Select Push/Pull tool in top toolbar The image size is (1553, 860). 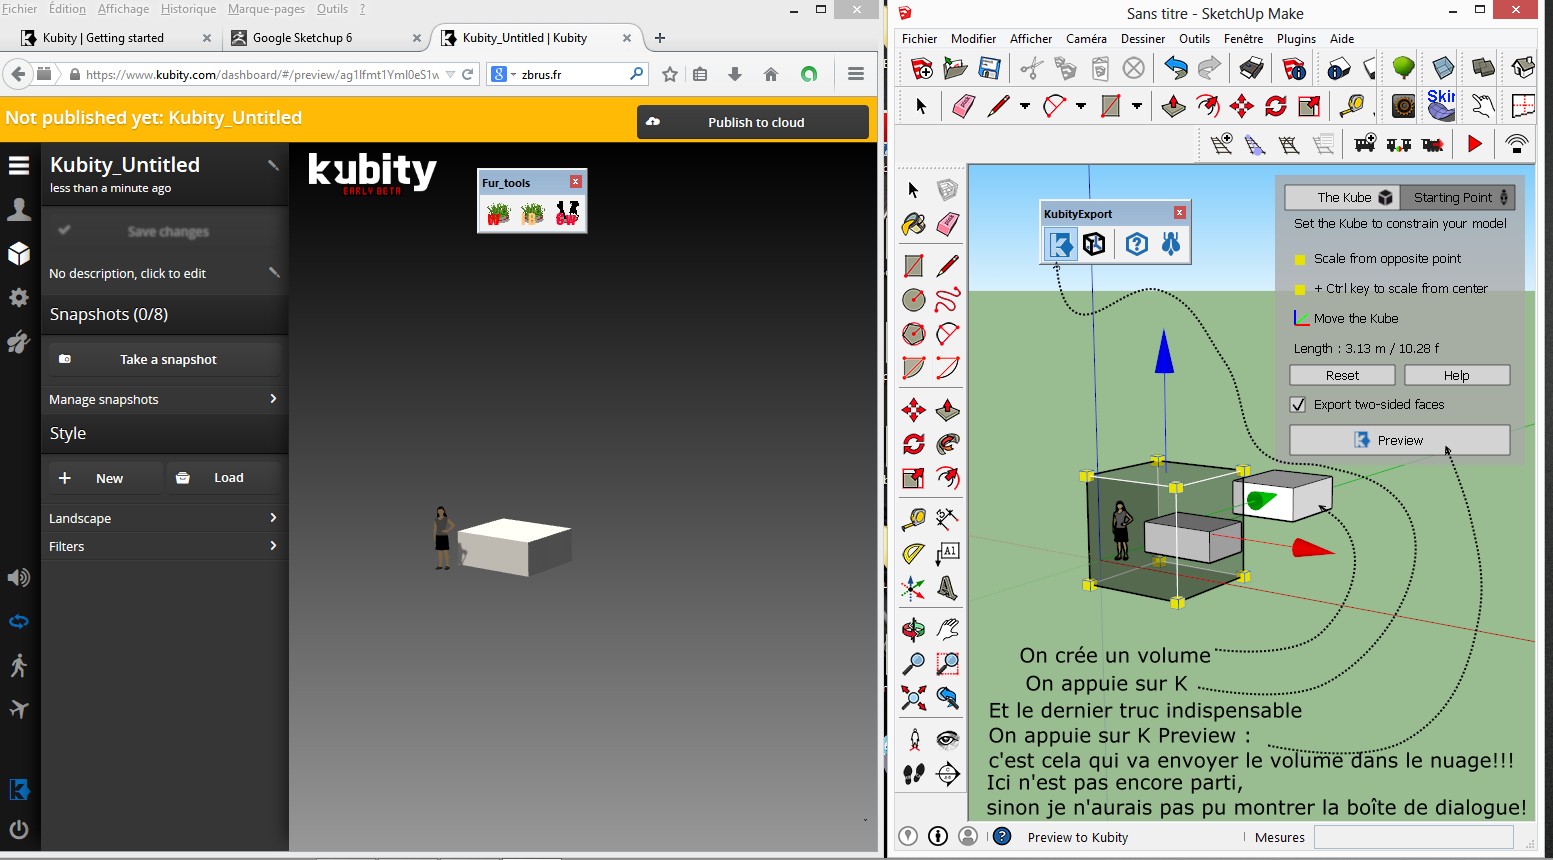click(1173, 106)
